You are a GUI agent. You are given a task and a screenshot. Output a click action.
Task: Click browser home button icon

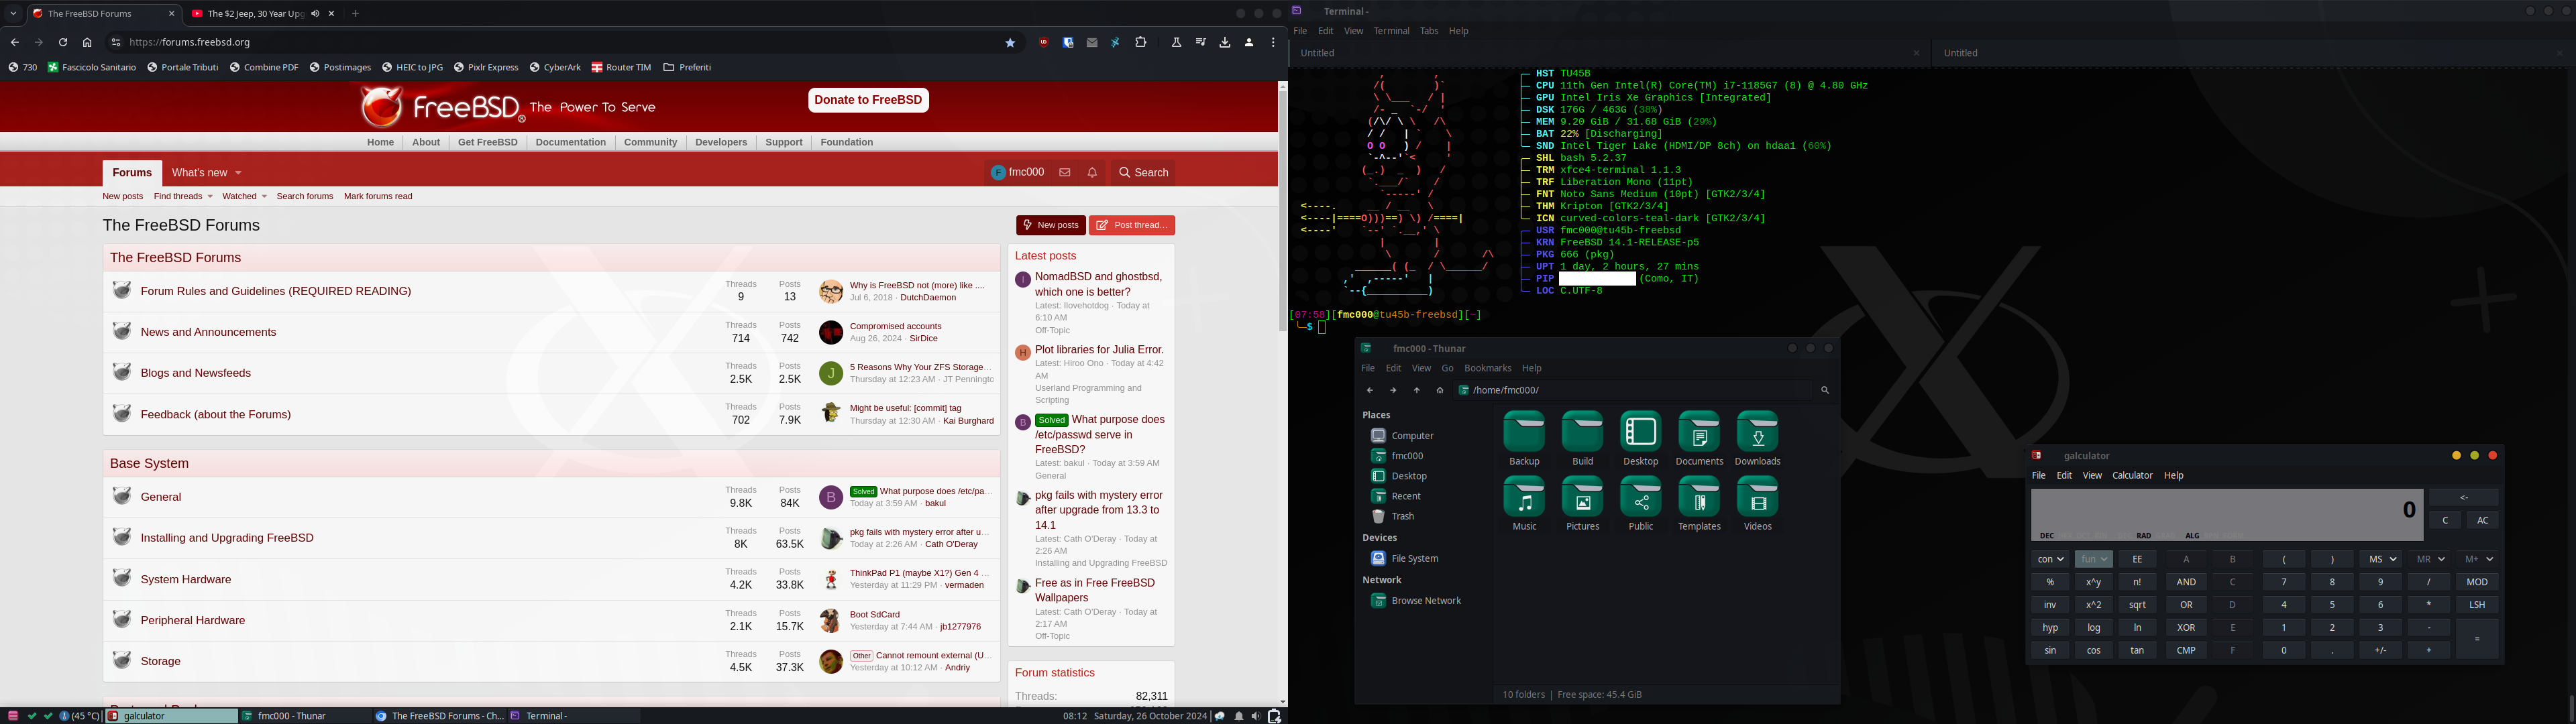87,42
